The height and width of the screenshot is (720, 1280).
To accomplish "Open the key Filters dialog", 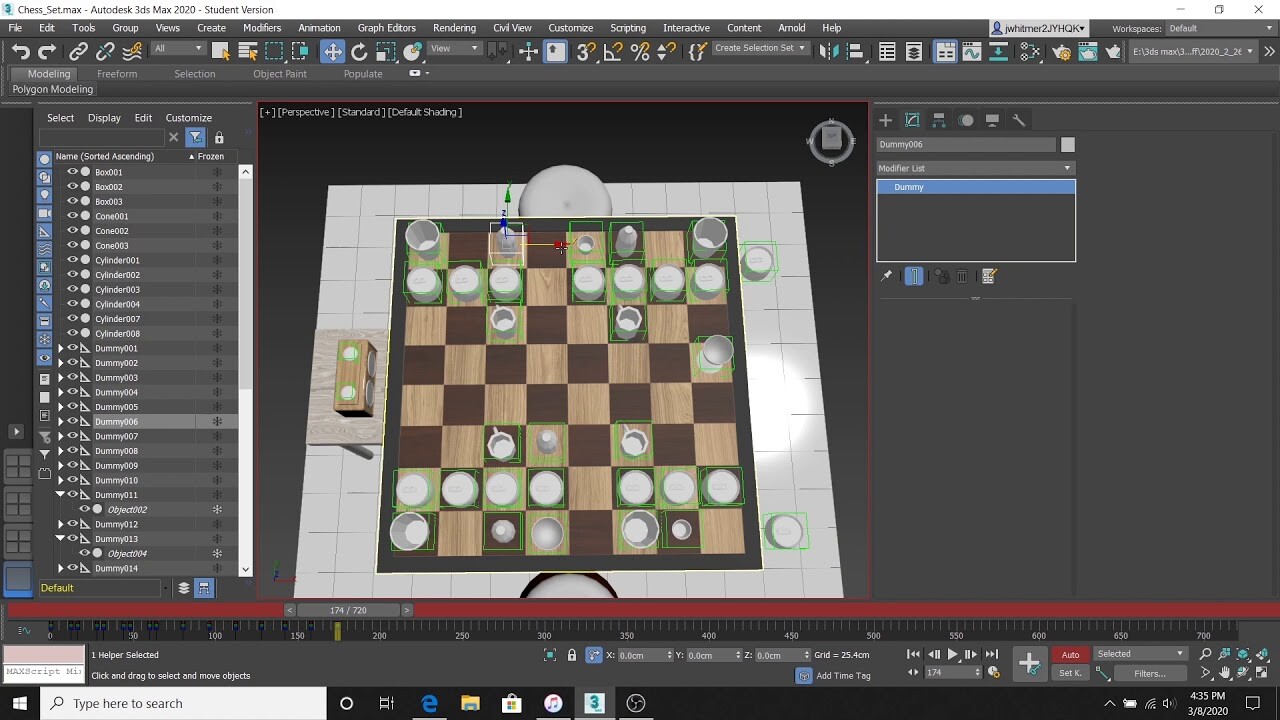I will [x=1150, y=673].
